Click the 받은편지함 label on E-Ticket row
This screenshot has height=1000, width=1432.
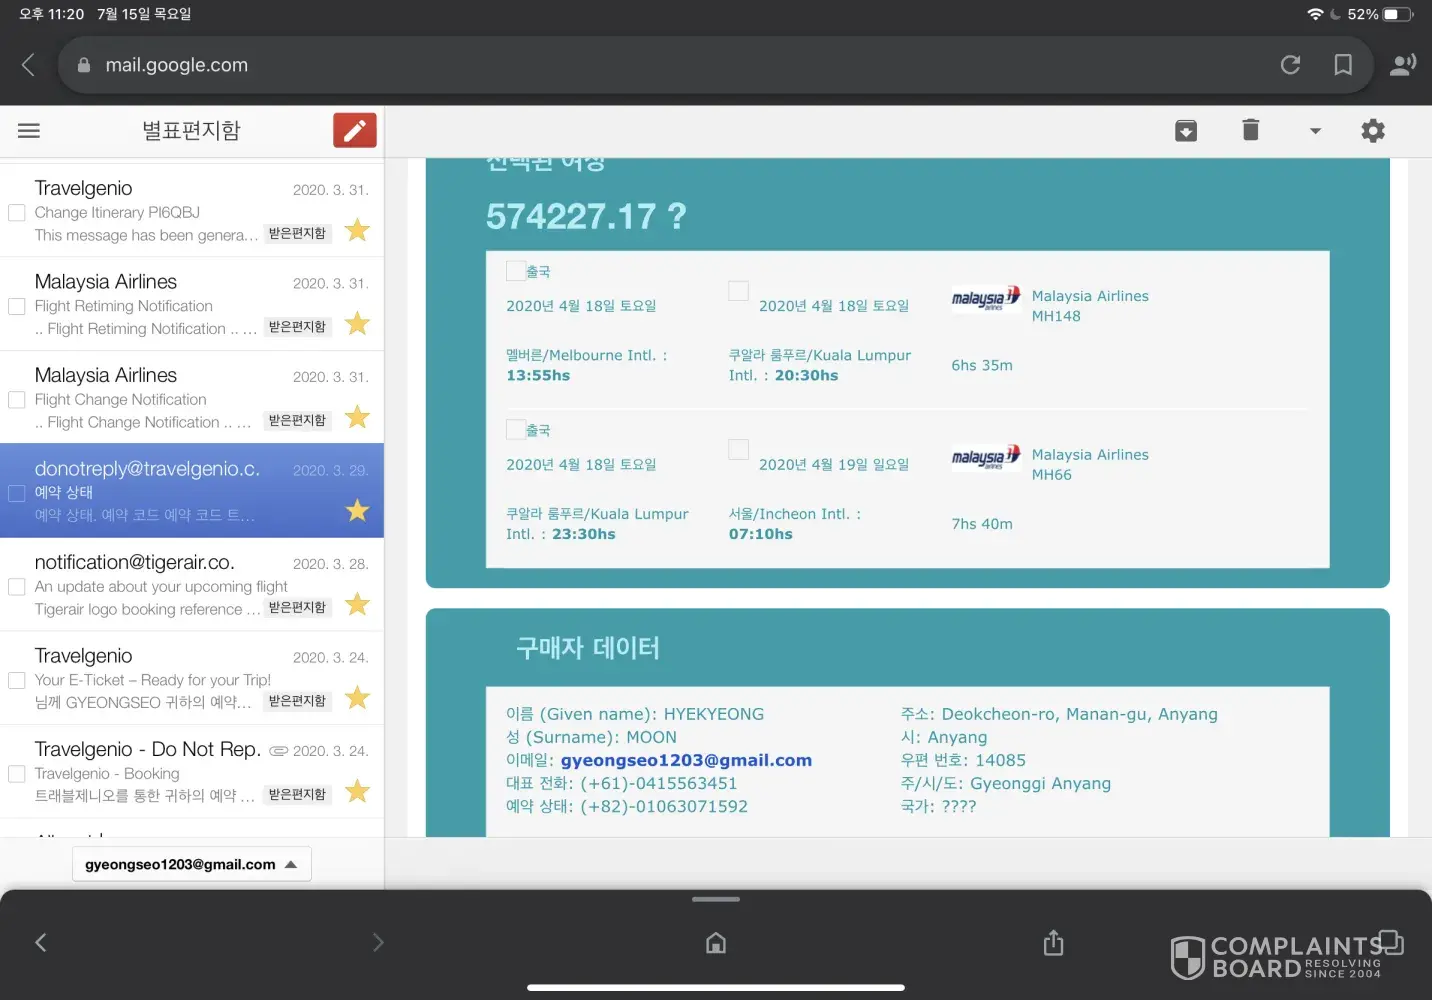[x=297, y=701]
